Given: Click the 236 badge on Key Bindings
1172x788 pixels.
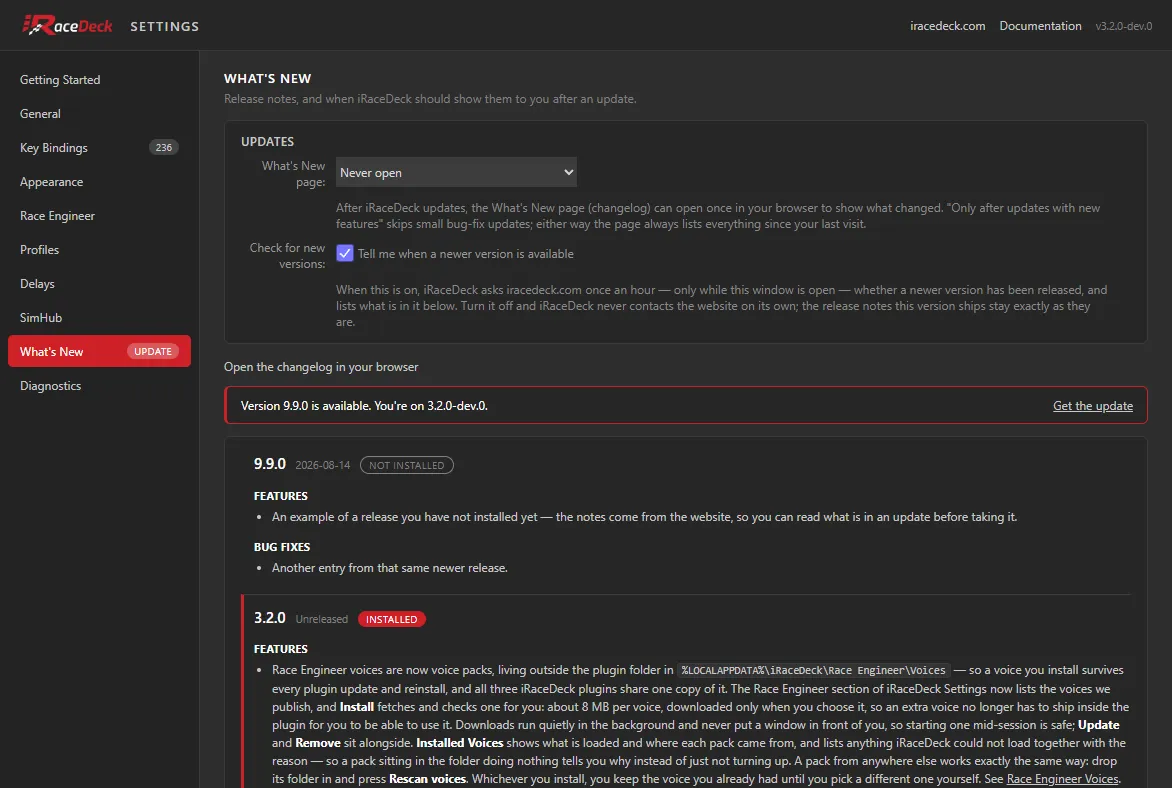Looking at the screenshot, I should (164, 147).
